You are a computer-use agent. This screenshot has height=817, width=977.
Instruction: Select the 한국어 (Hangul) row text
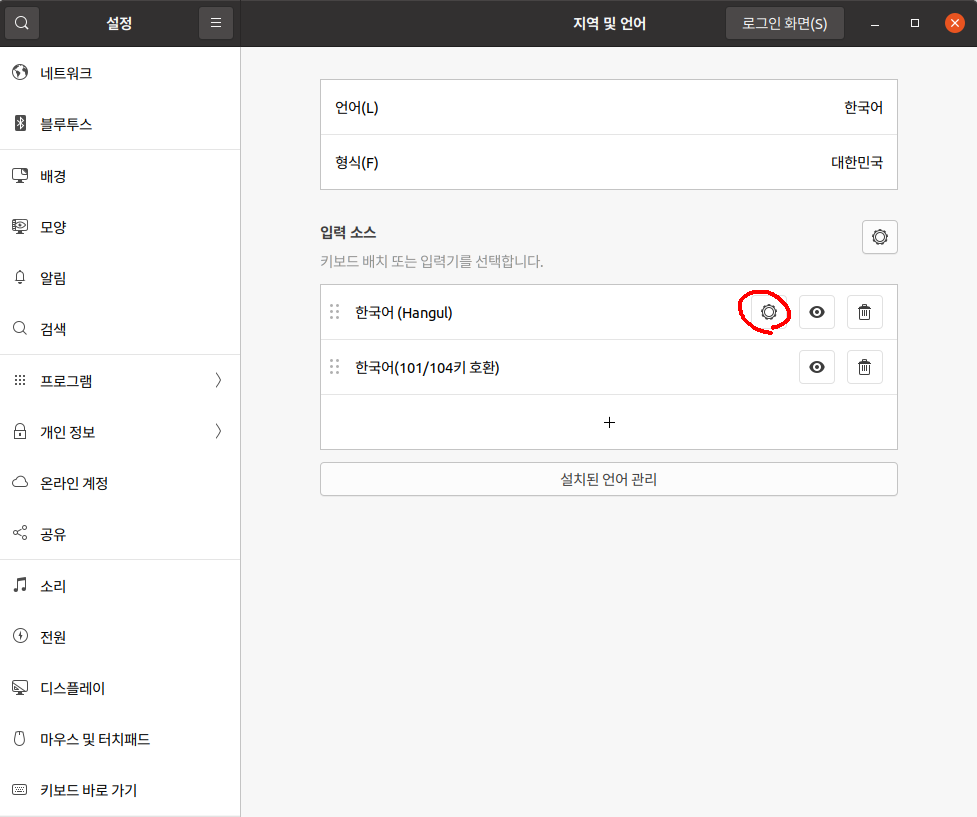(404, 312)
